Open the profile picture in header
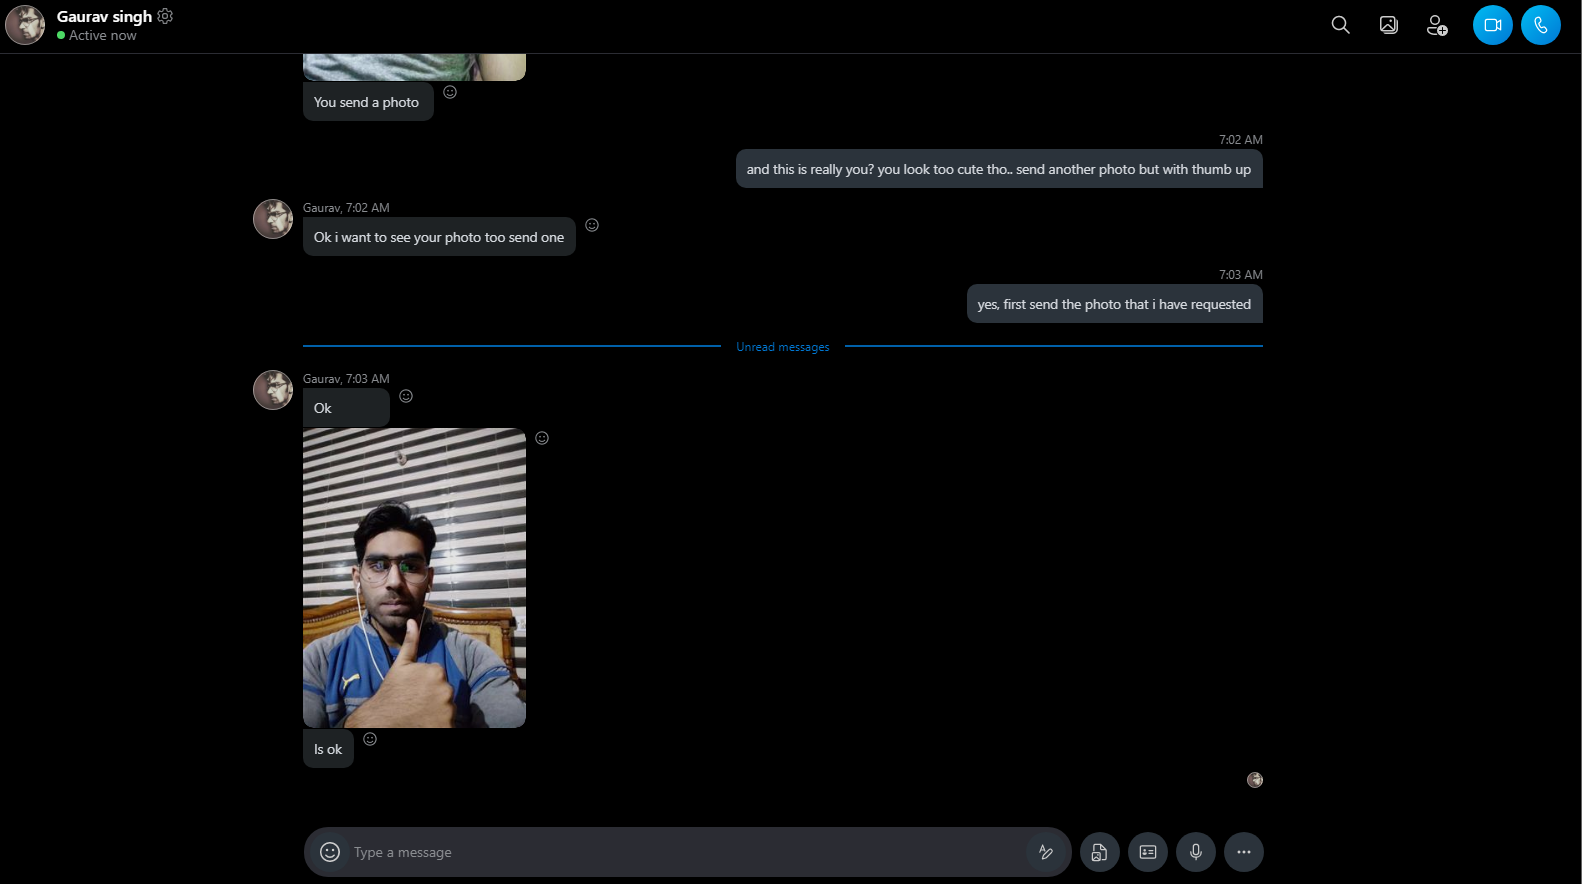Screen dimensions: 1582x884 coord(25,25)
